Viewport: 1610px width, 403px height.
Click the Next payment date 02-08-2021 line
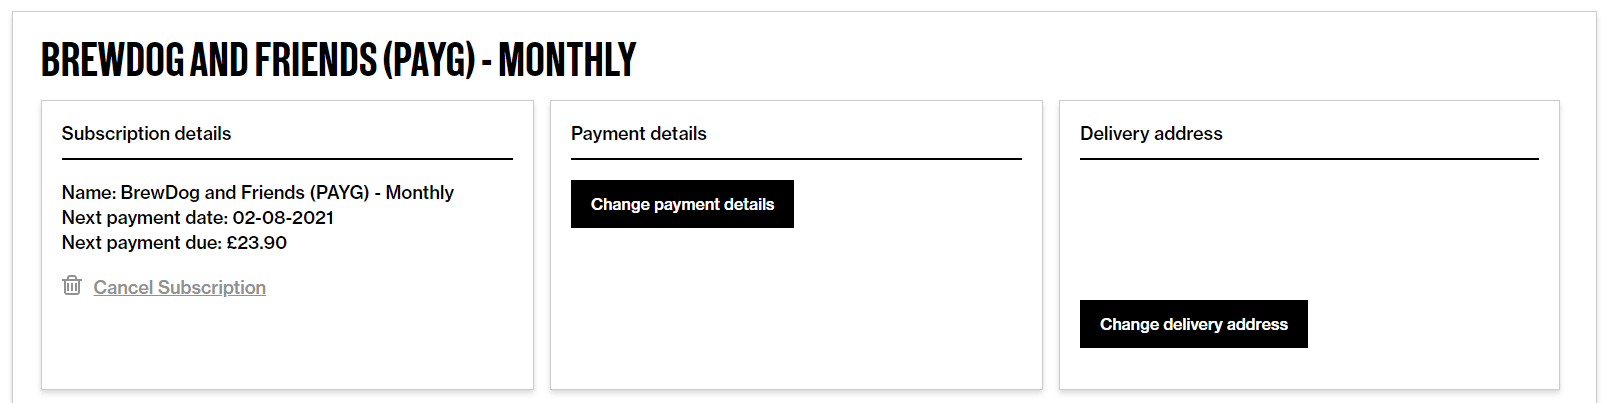198,218
